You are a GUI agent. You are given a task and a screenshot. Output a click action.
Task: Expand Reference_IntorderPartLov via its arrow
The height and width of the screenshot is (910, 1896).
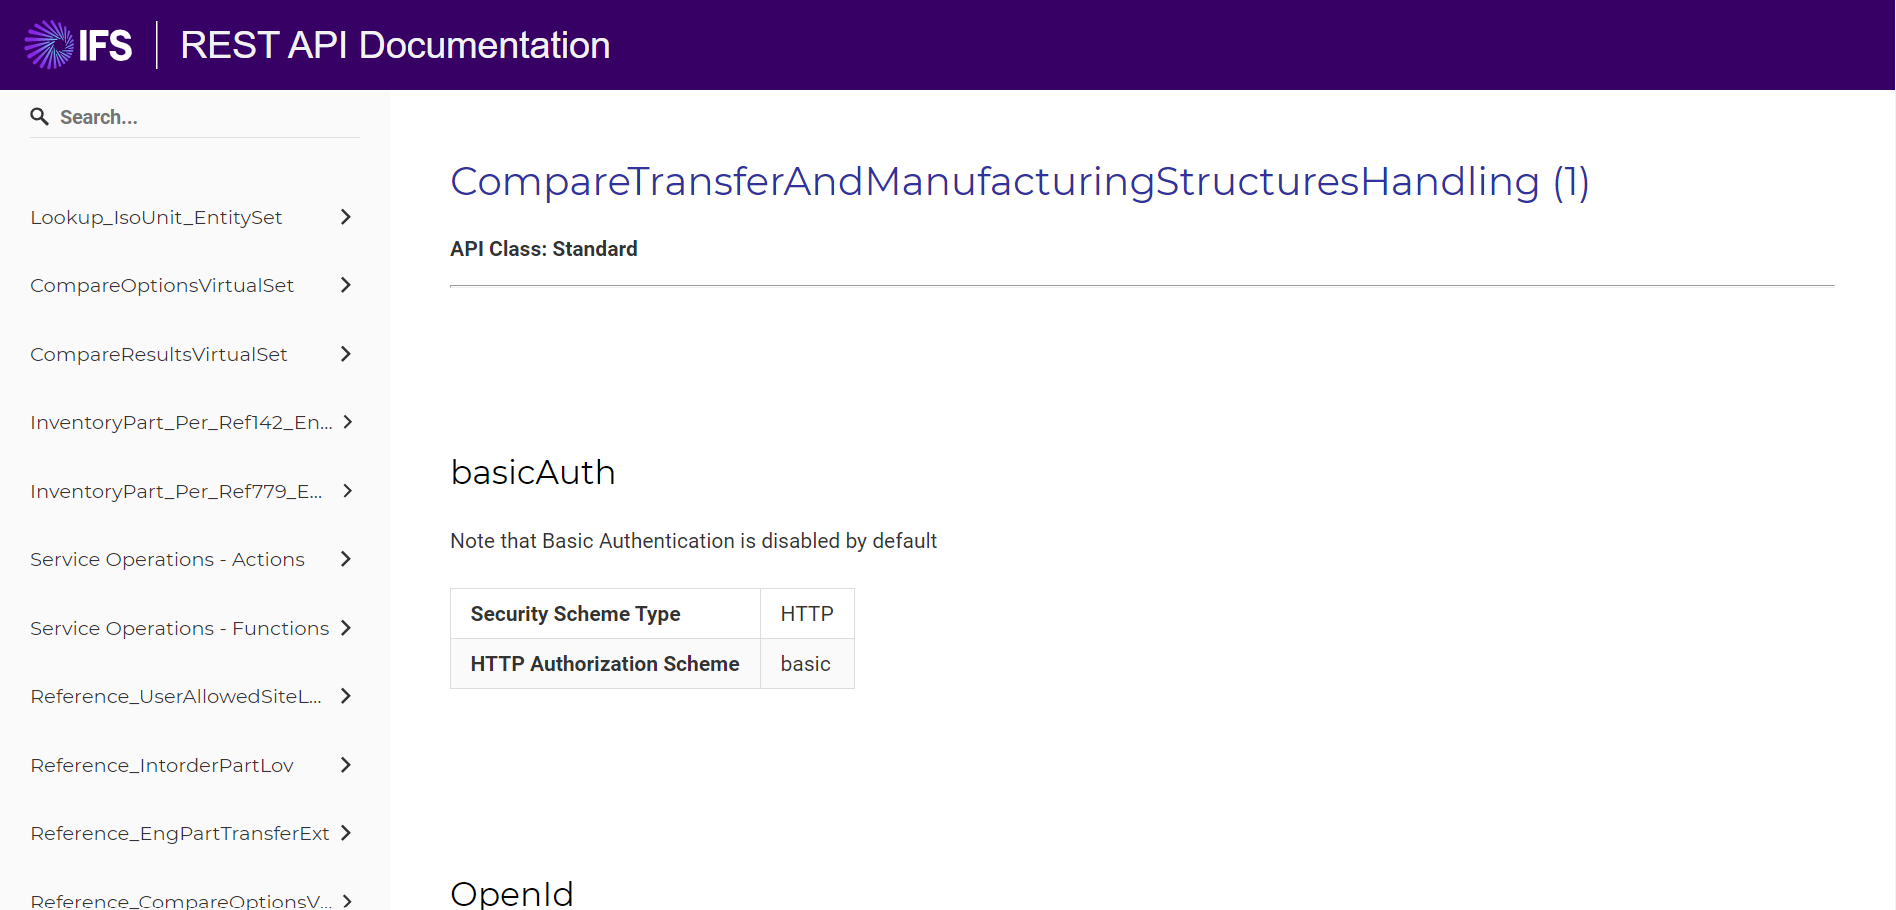coord(345,765)
